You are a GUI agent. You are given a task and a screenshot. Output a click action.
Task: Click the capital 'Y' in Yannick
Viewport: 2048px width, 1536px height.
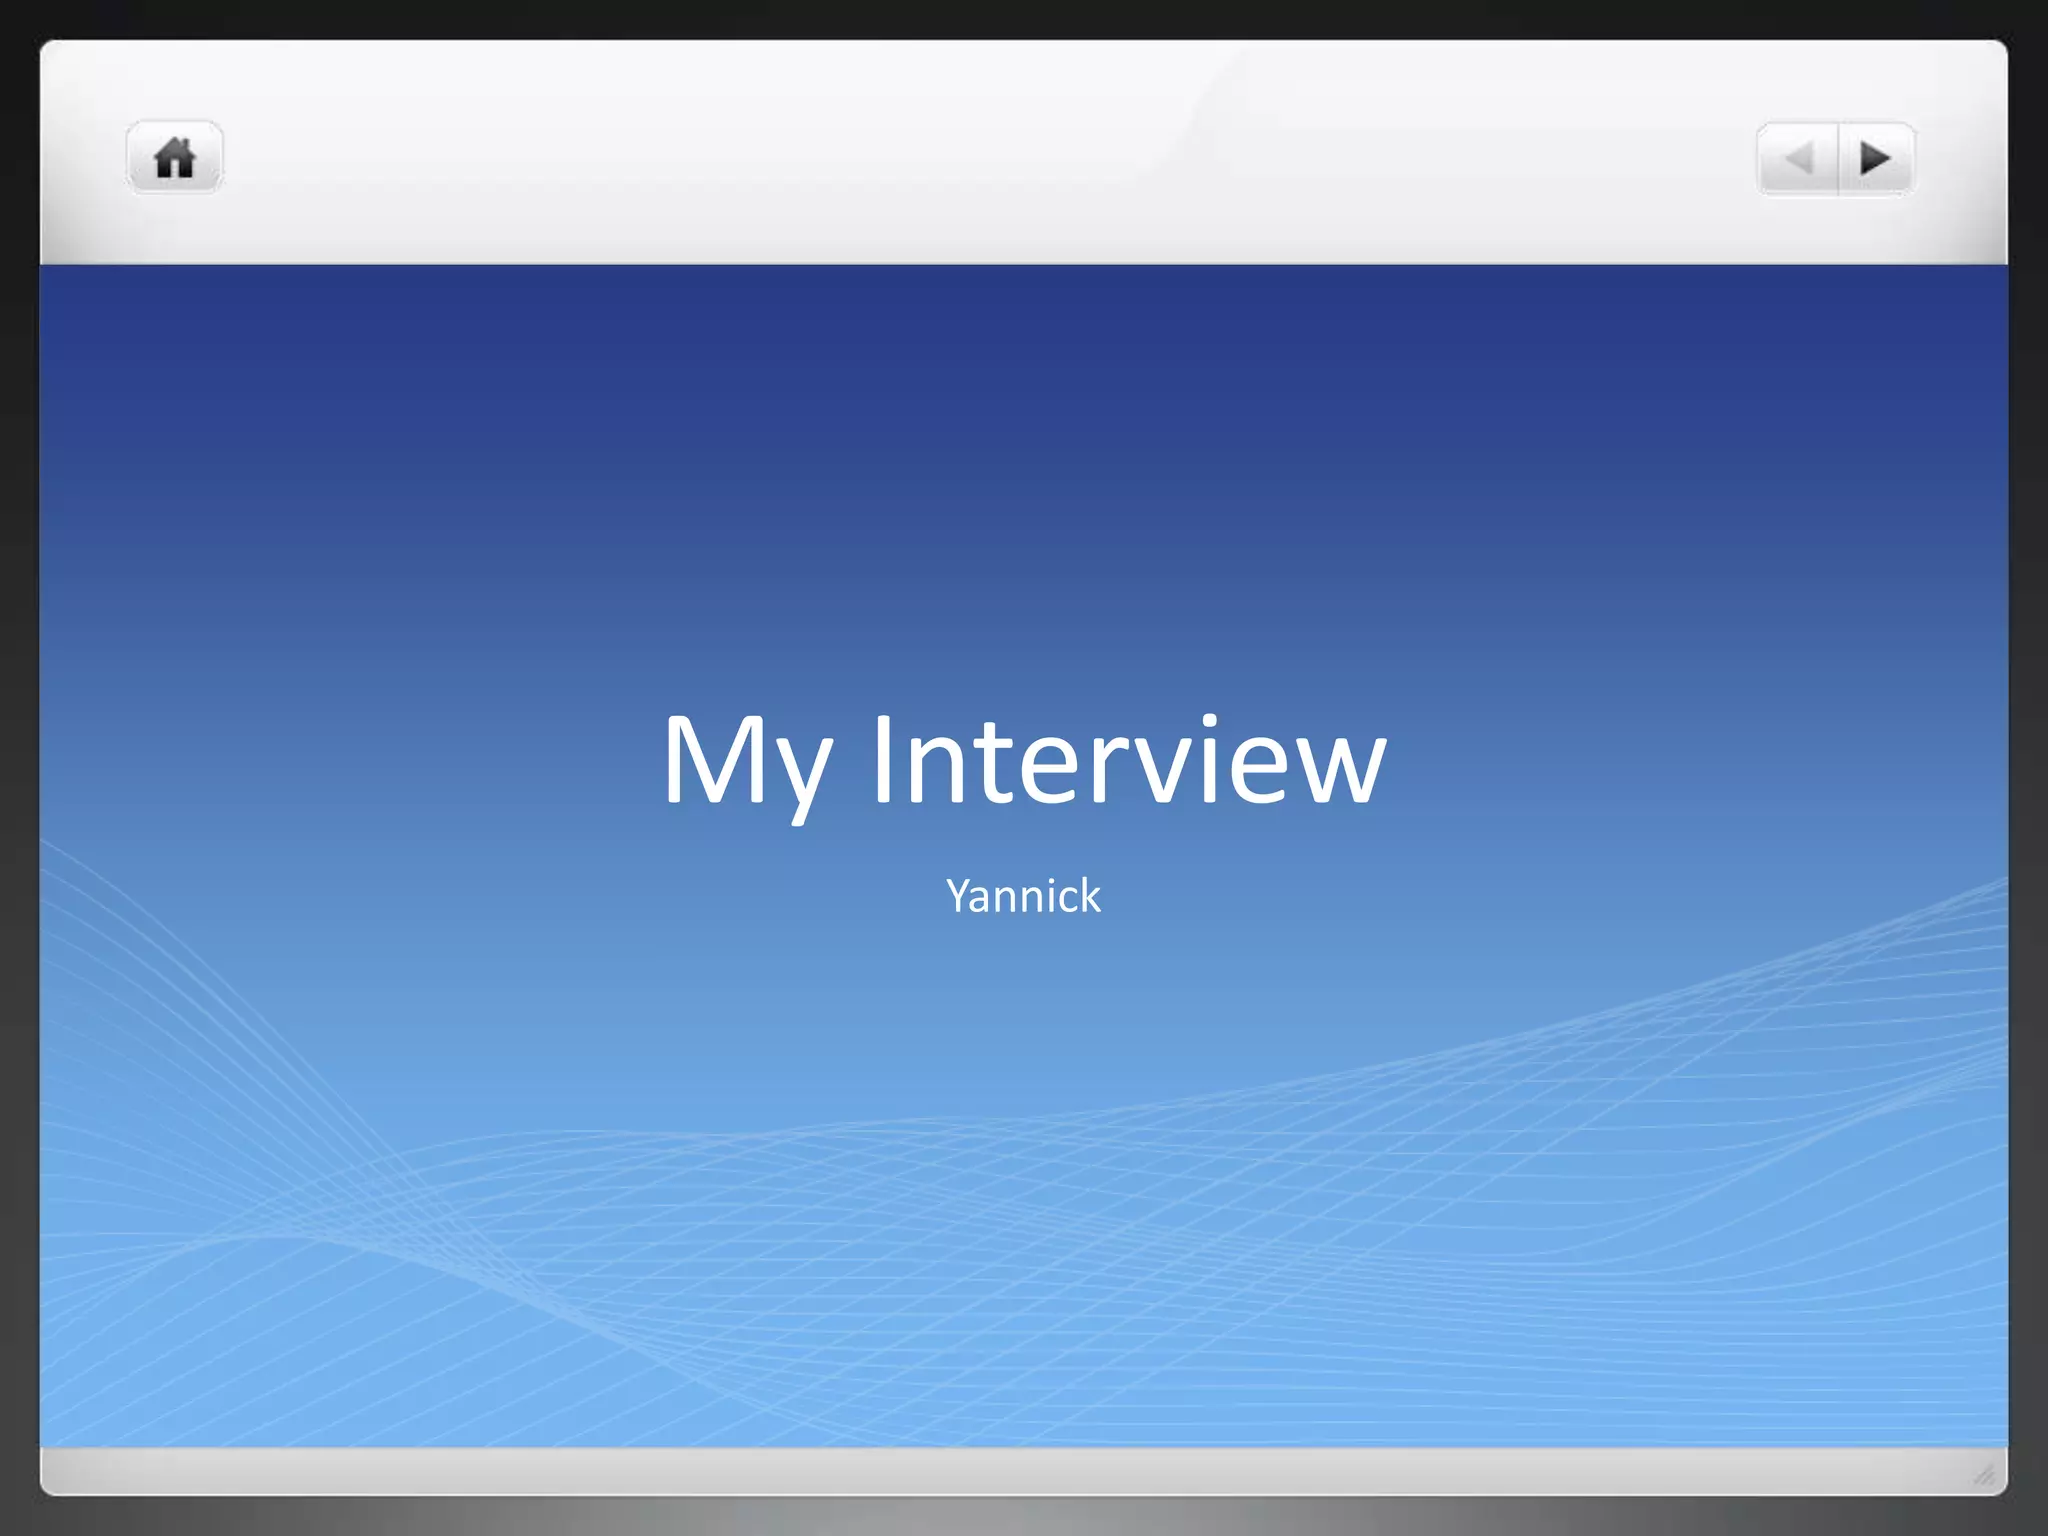pos(958,895)
